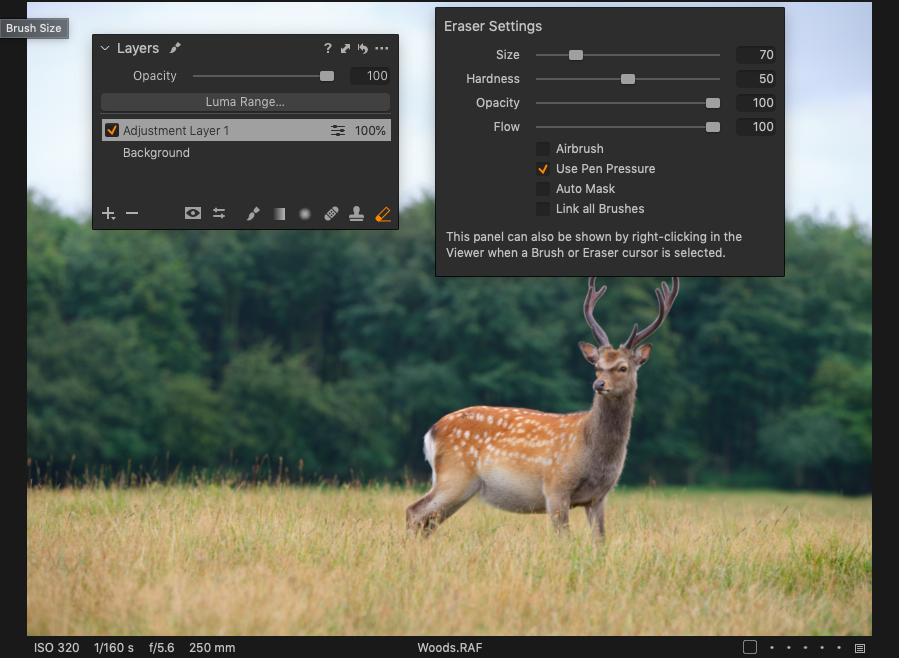Adjust the Eraser Flow slider
Screen dimensions: 899x658
(x=713, y=127)
